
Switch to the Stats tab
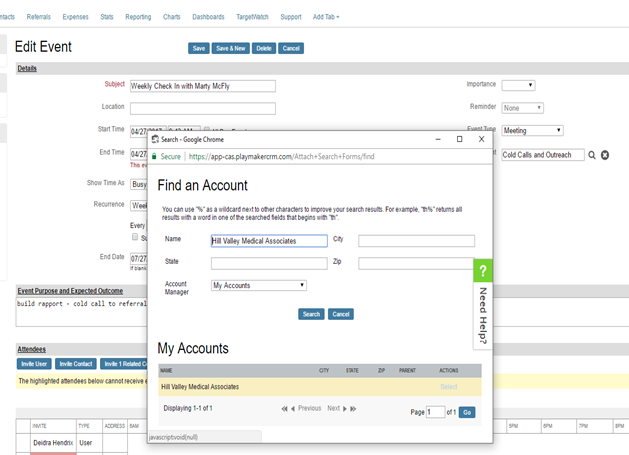point(107,17)
